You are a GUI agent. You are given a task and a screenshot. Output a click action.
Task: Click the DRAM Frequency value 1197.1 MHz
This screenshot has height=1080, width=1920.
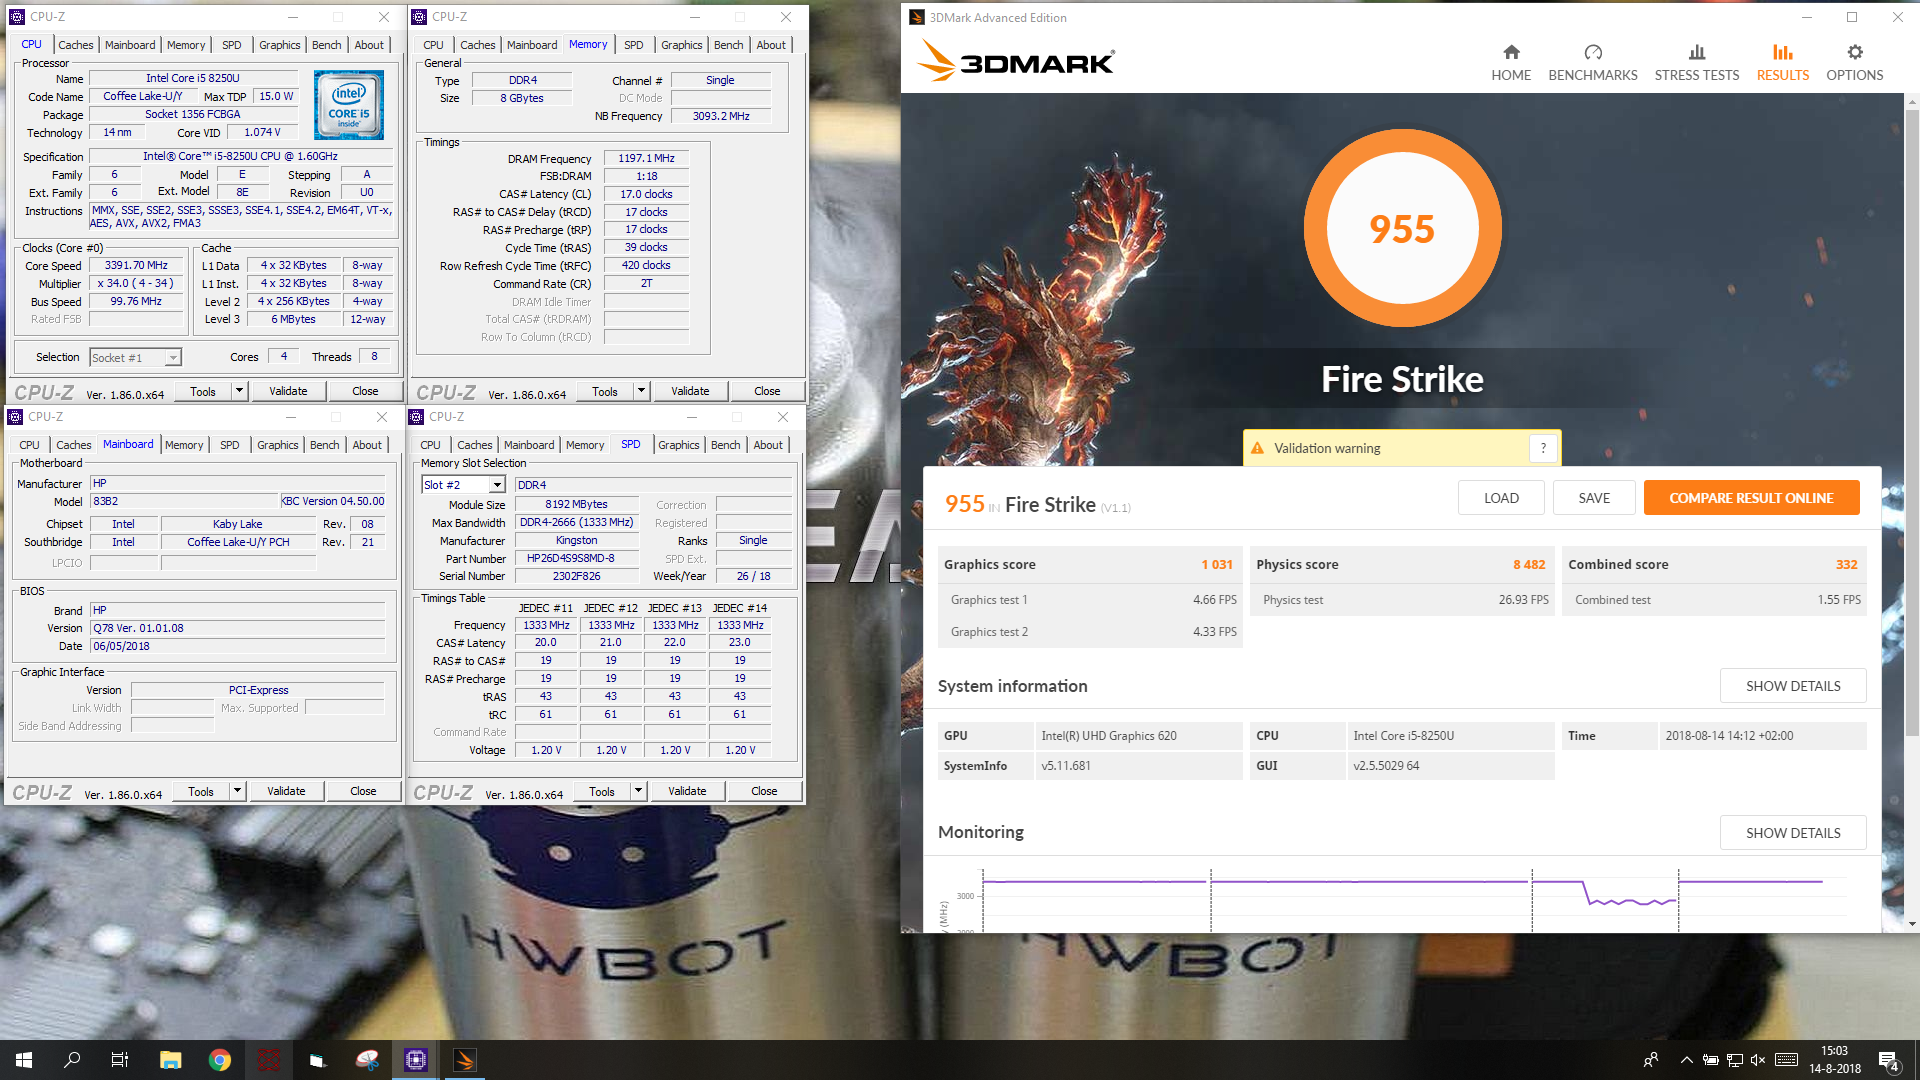pyautogui.click(x=646, y=158)
